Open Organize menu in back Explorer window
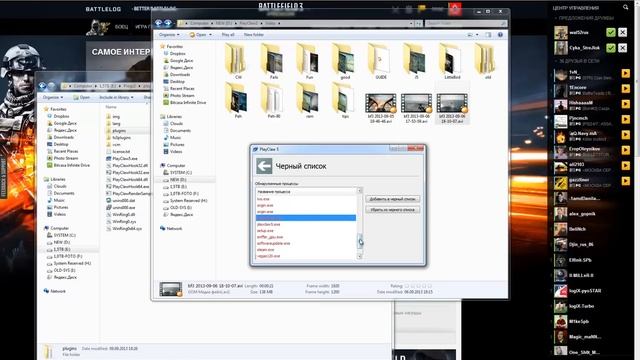The height and width of the screenshot is (360, 640). [53, 97]
